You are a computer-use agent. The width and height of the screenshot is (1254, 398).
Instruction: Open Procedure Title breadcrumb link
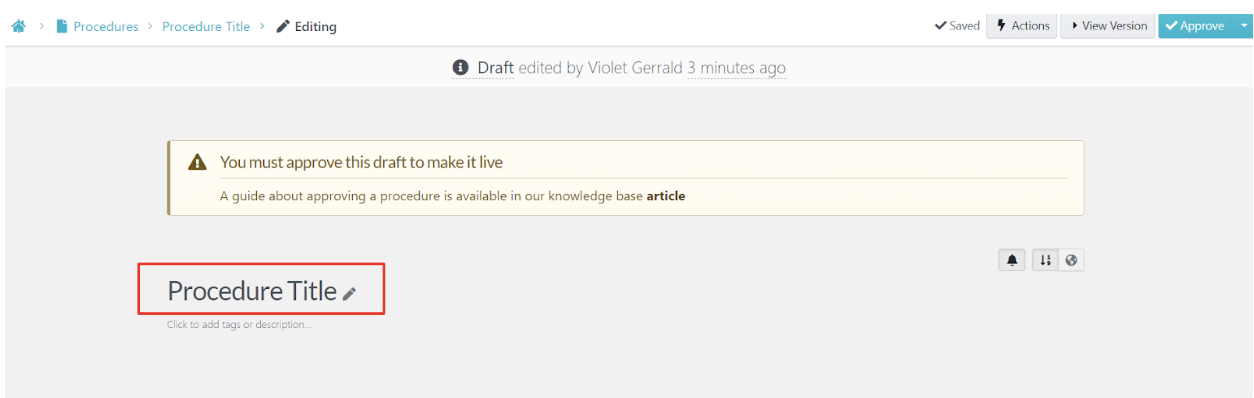click(206, 27)
